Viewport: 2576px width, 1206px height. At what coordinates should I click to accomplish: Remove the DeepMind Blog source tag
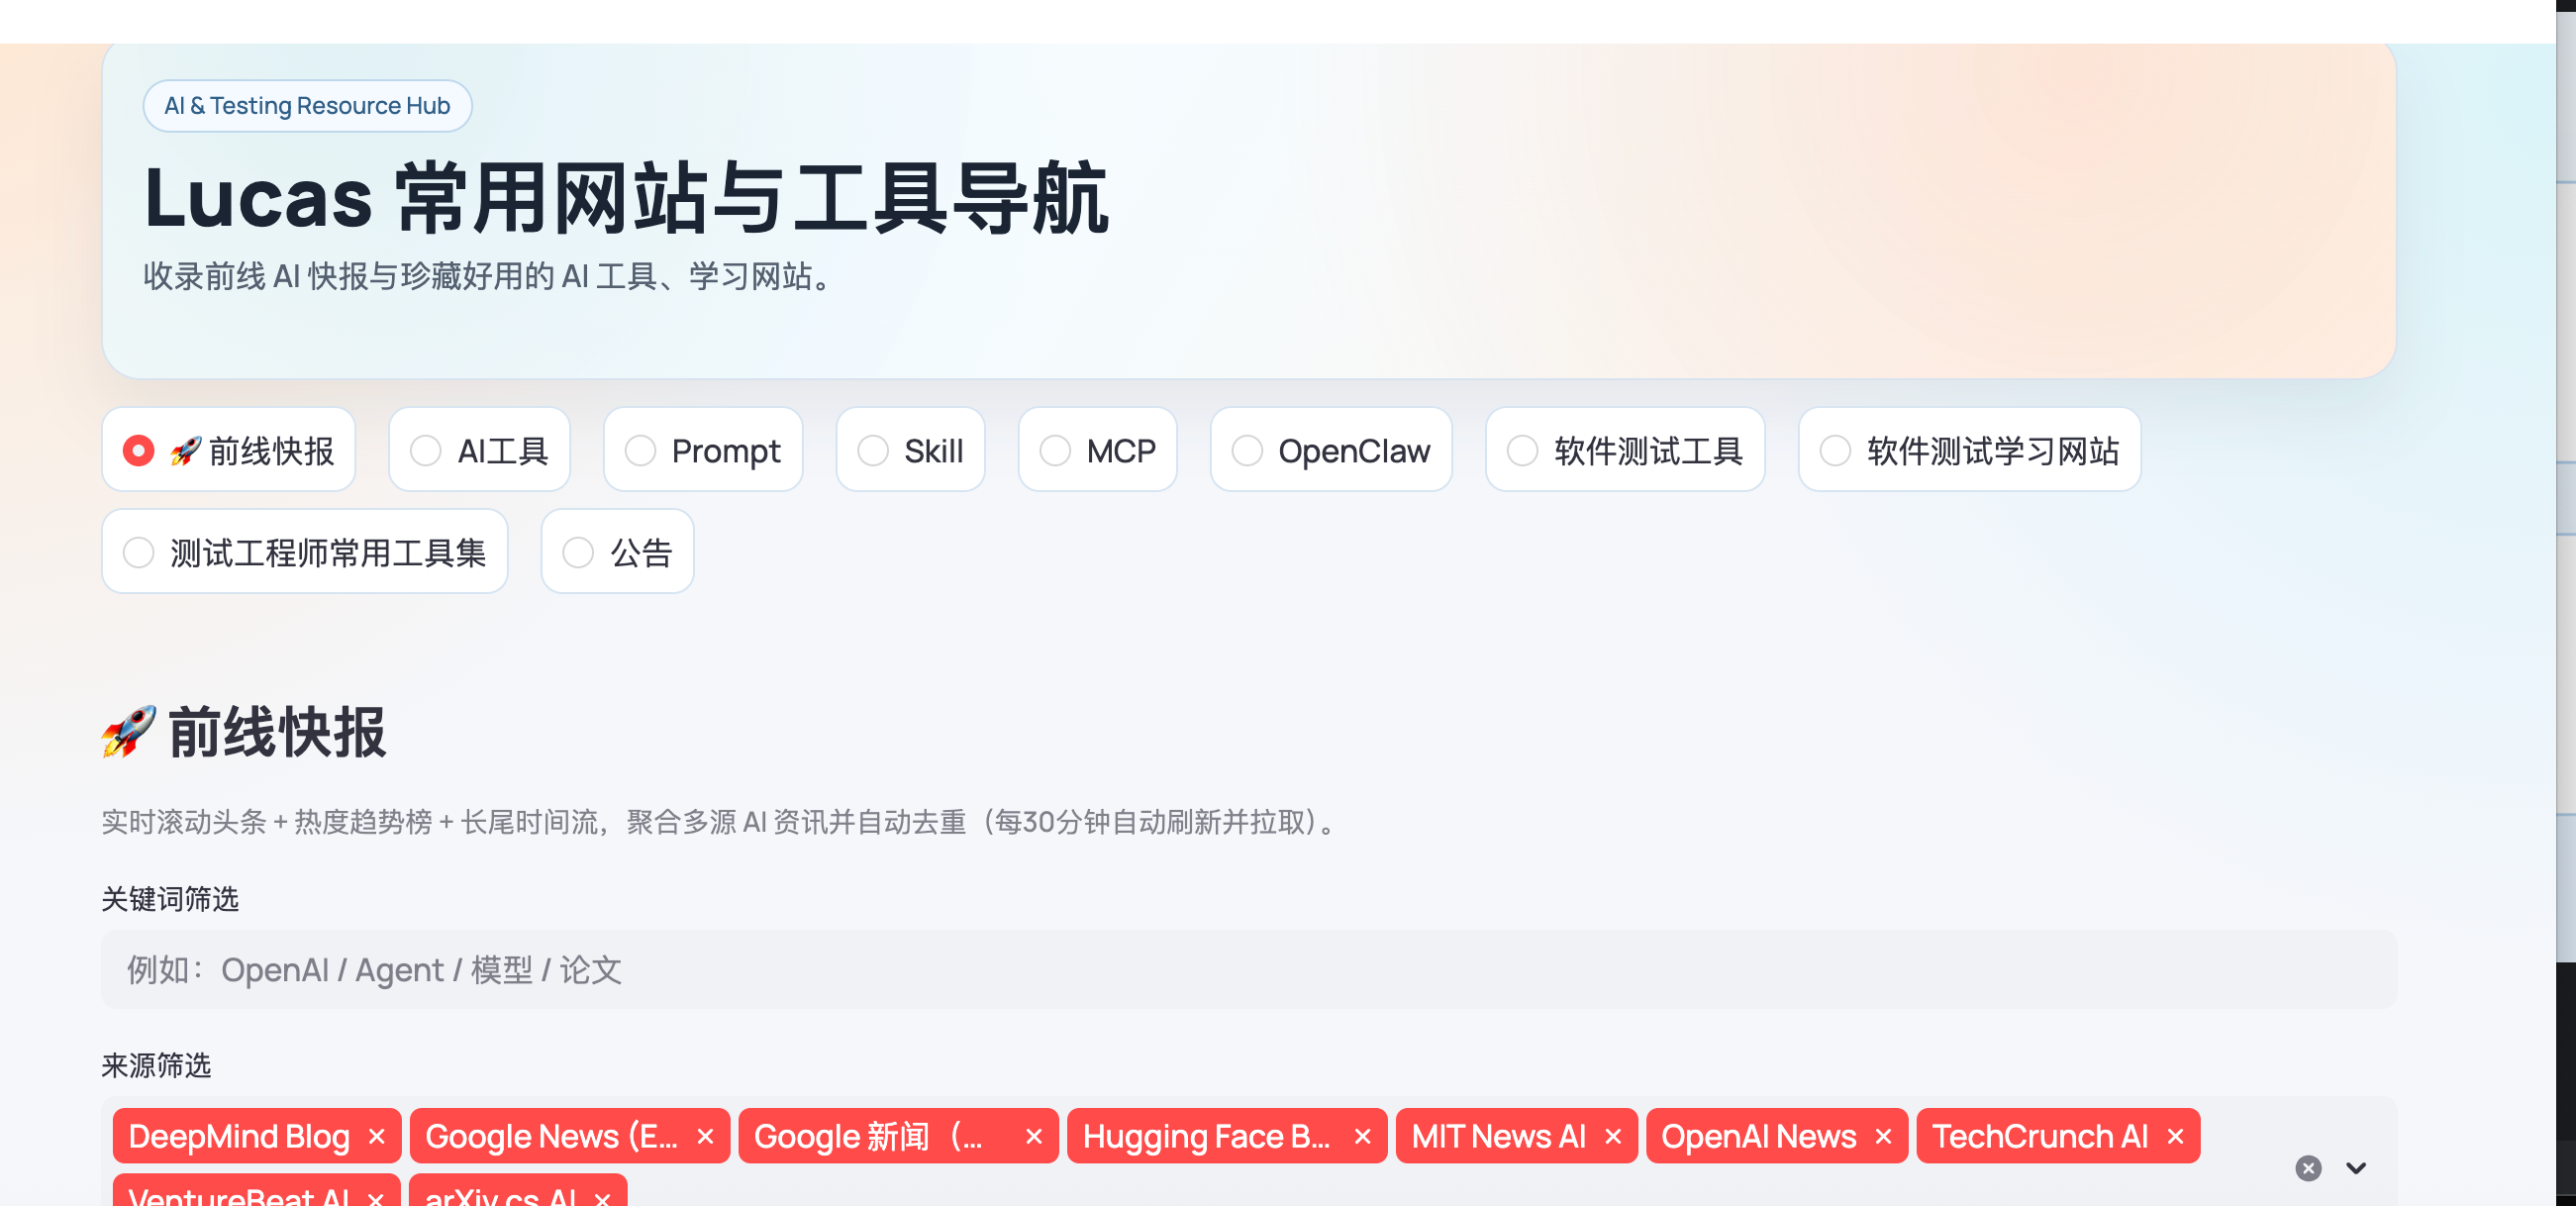click(x=377, y=1137)
